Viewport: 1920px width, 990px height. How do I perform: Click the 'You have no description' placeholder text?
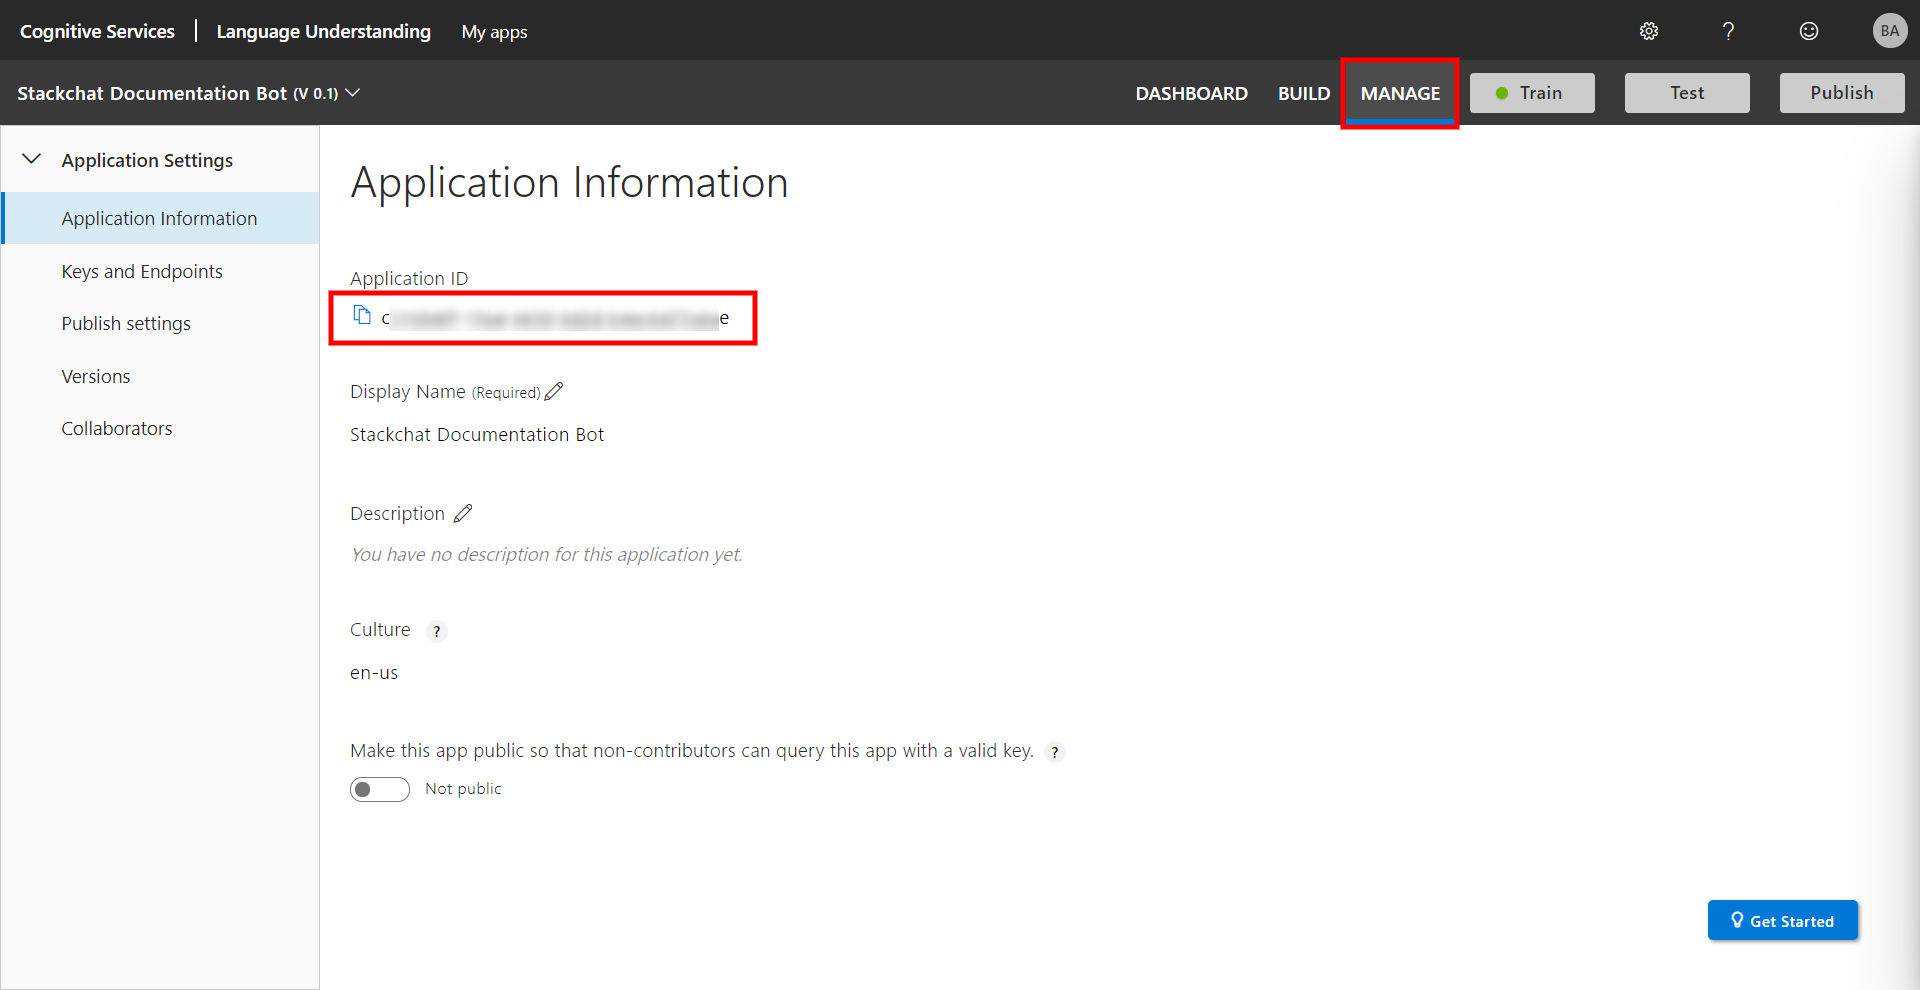pos(546,554)
